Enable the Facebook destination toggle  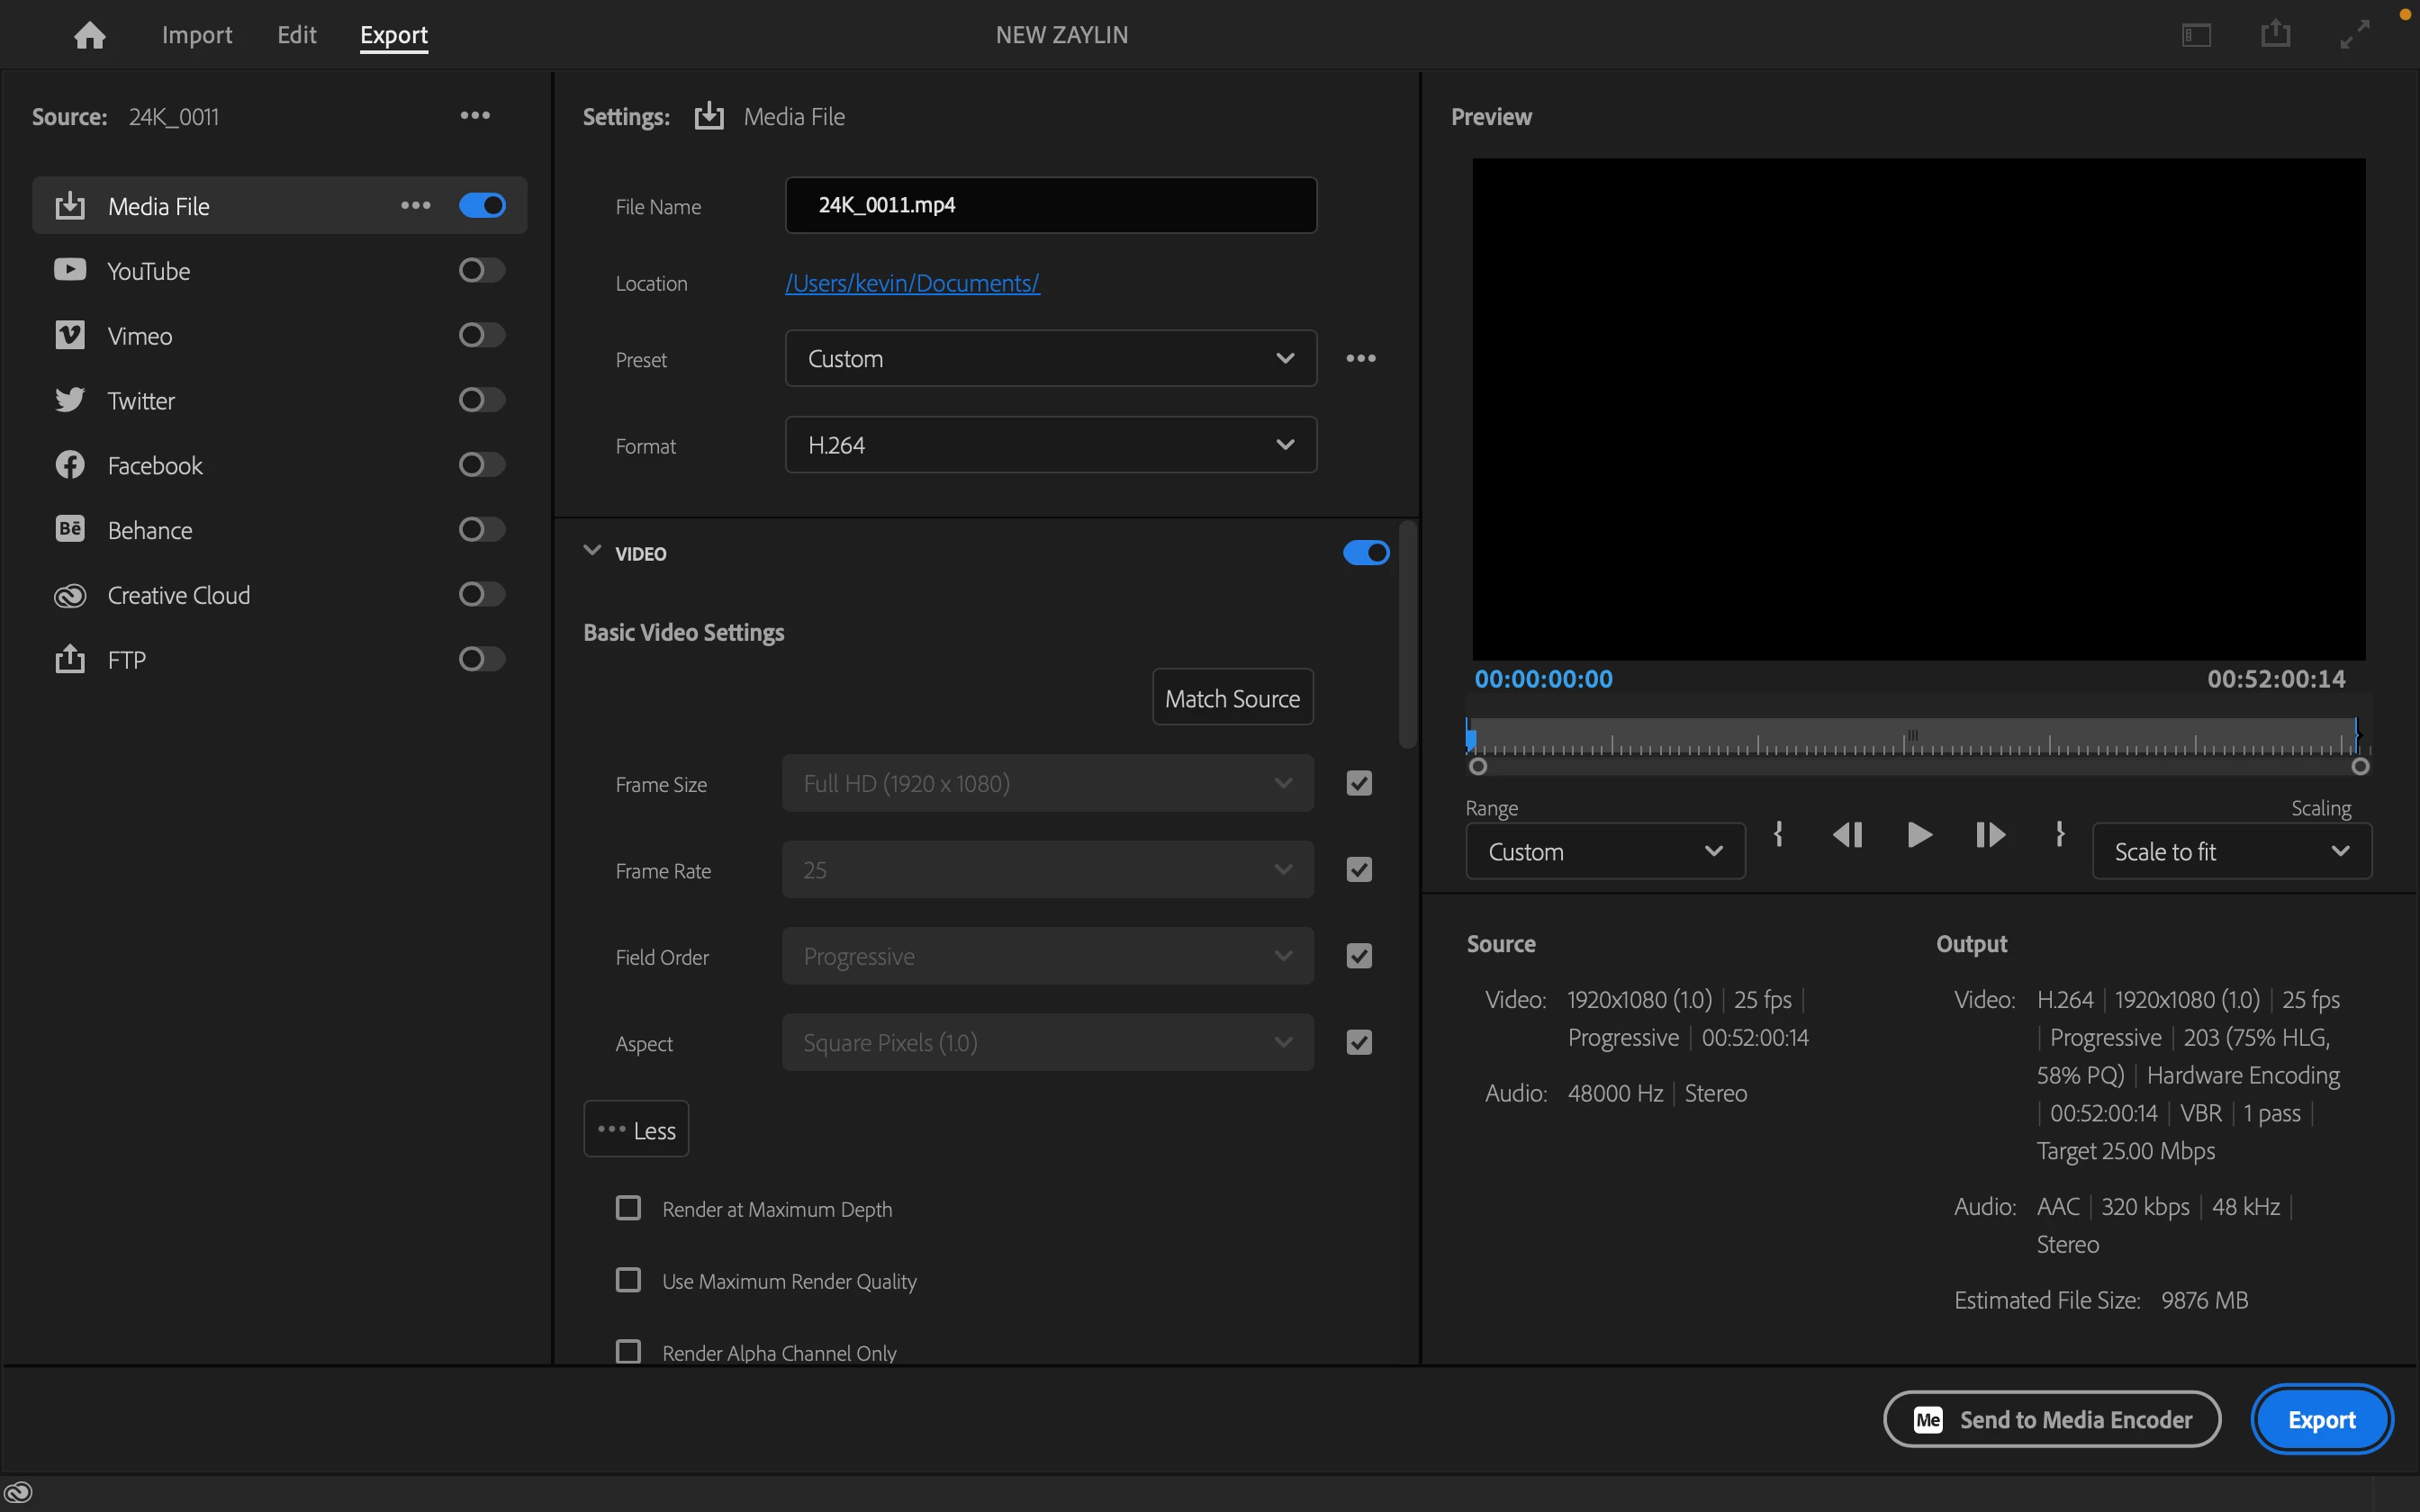[x=482, y=465]
